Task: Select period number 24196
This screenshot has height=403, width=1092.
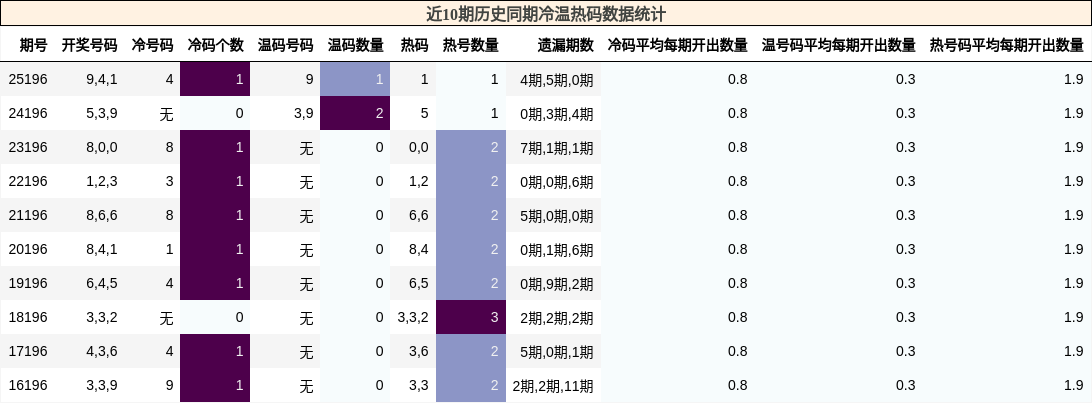Action: click(28, 113)
